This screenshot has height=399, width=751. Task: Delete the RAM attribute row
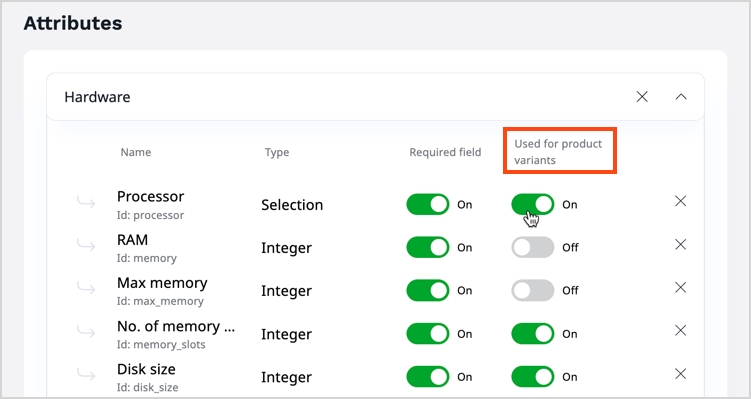pos(681,244)
